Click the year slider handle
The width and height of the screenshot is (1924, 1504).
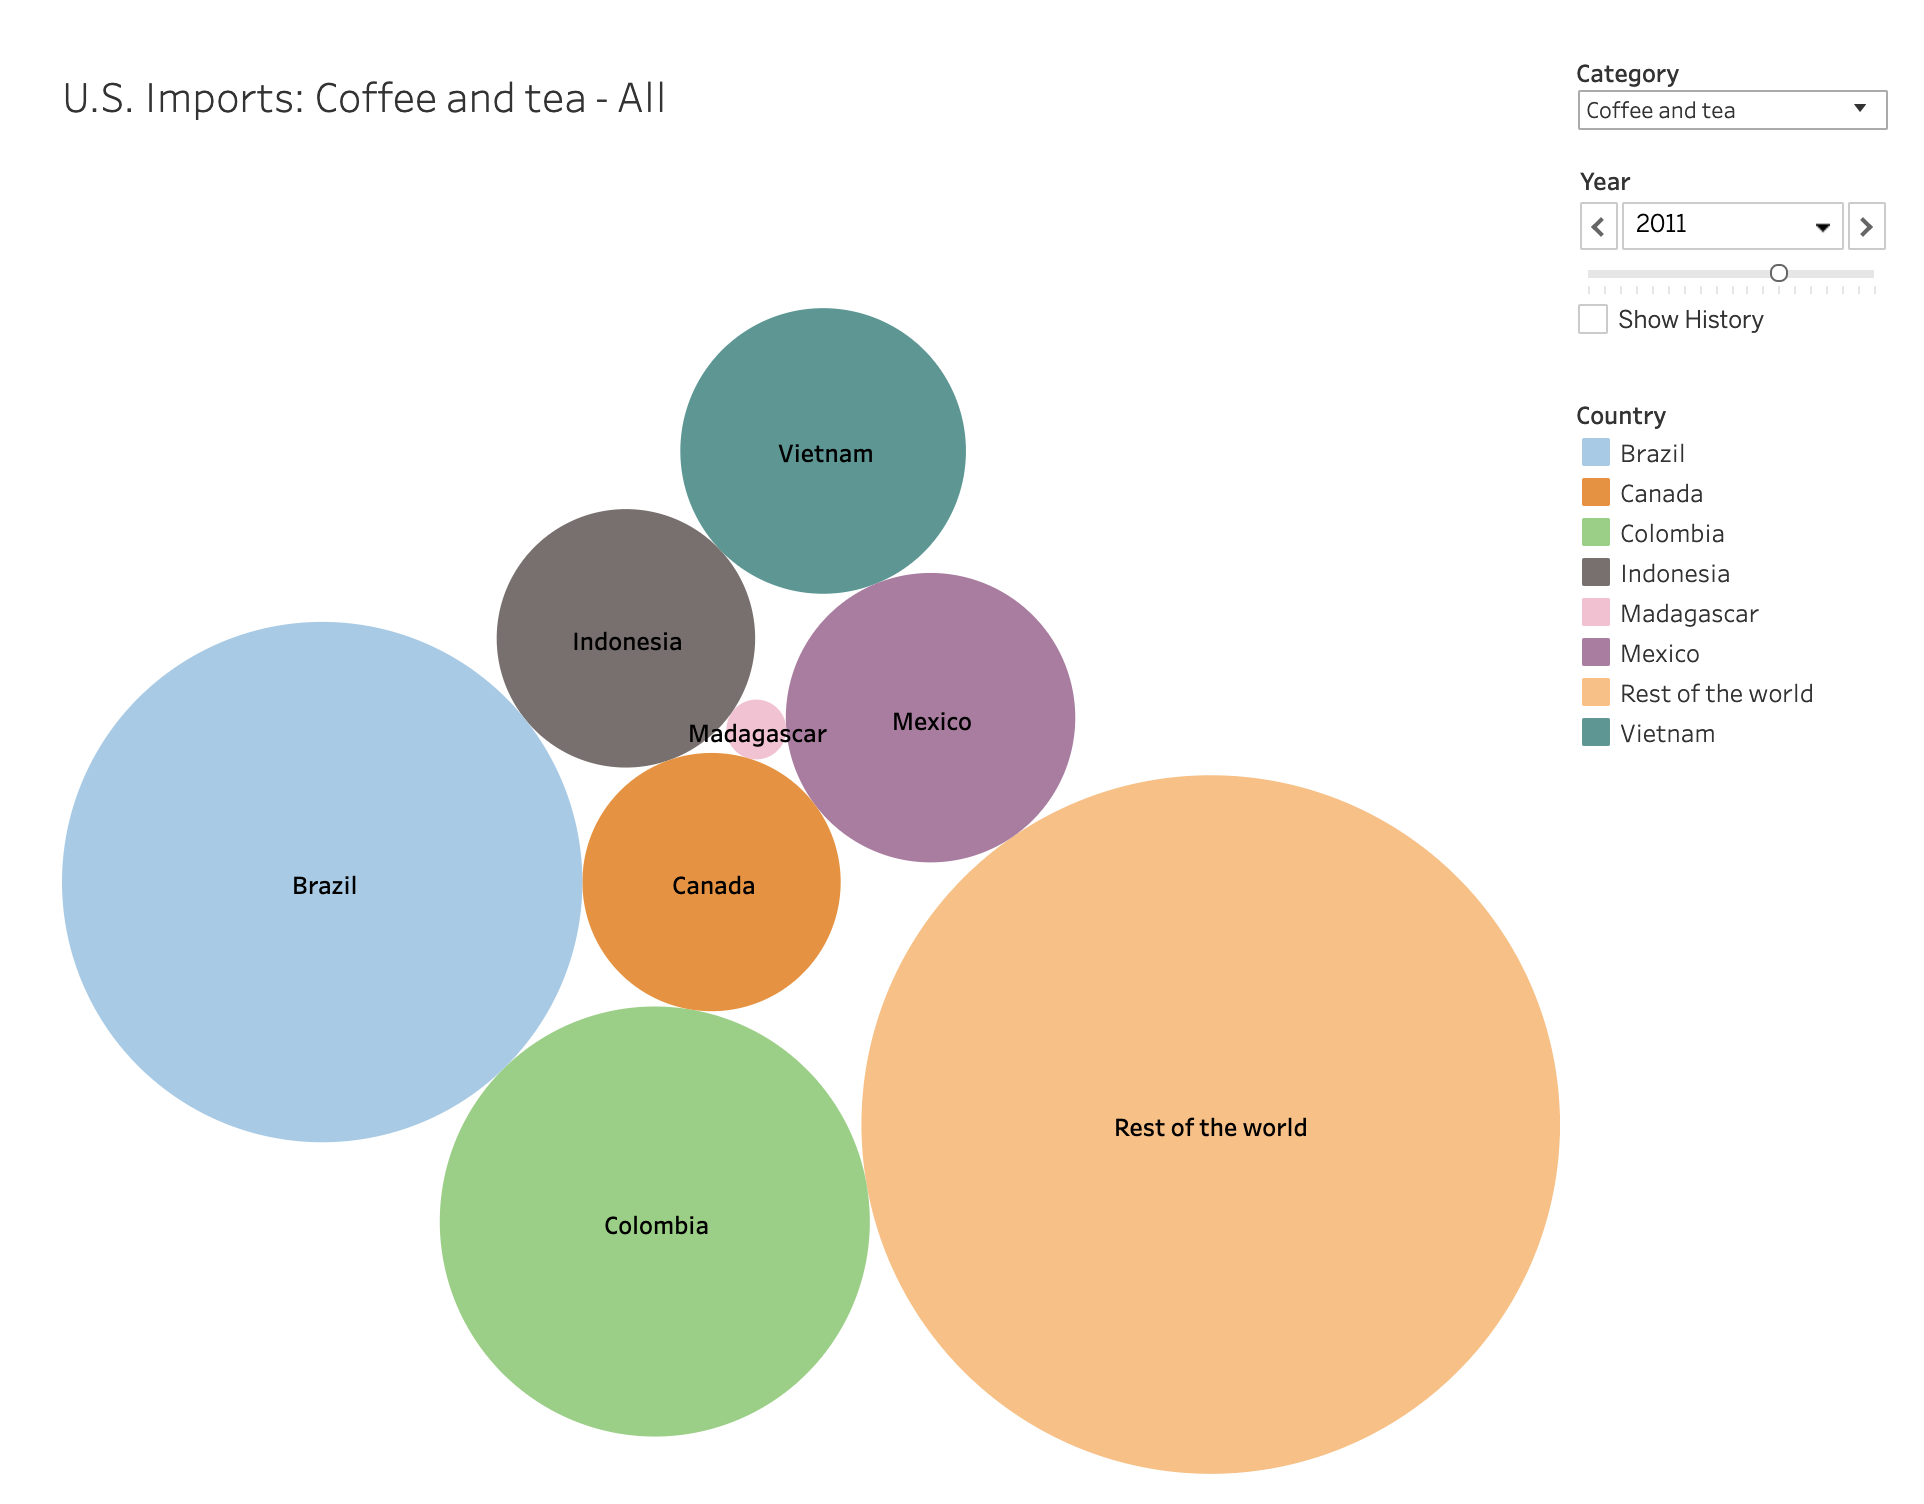pos(1778,273)
